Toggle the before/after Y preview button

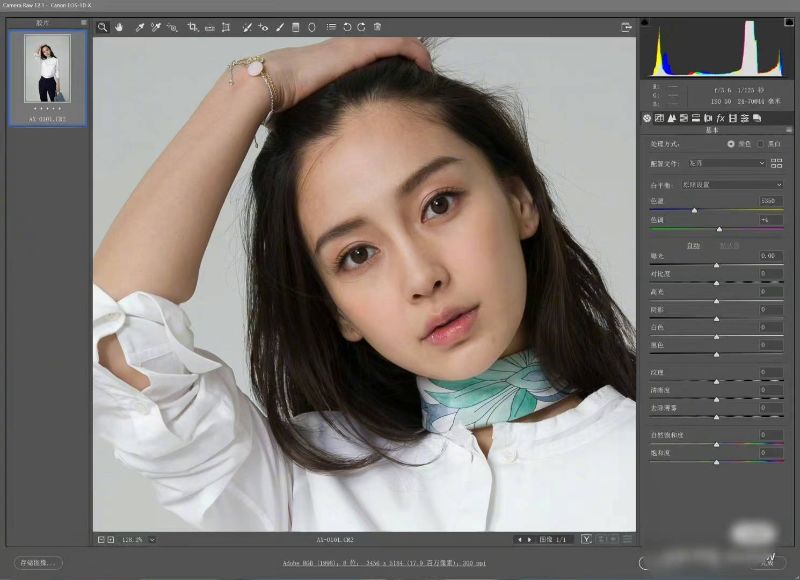click(586, 540)
